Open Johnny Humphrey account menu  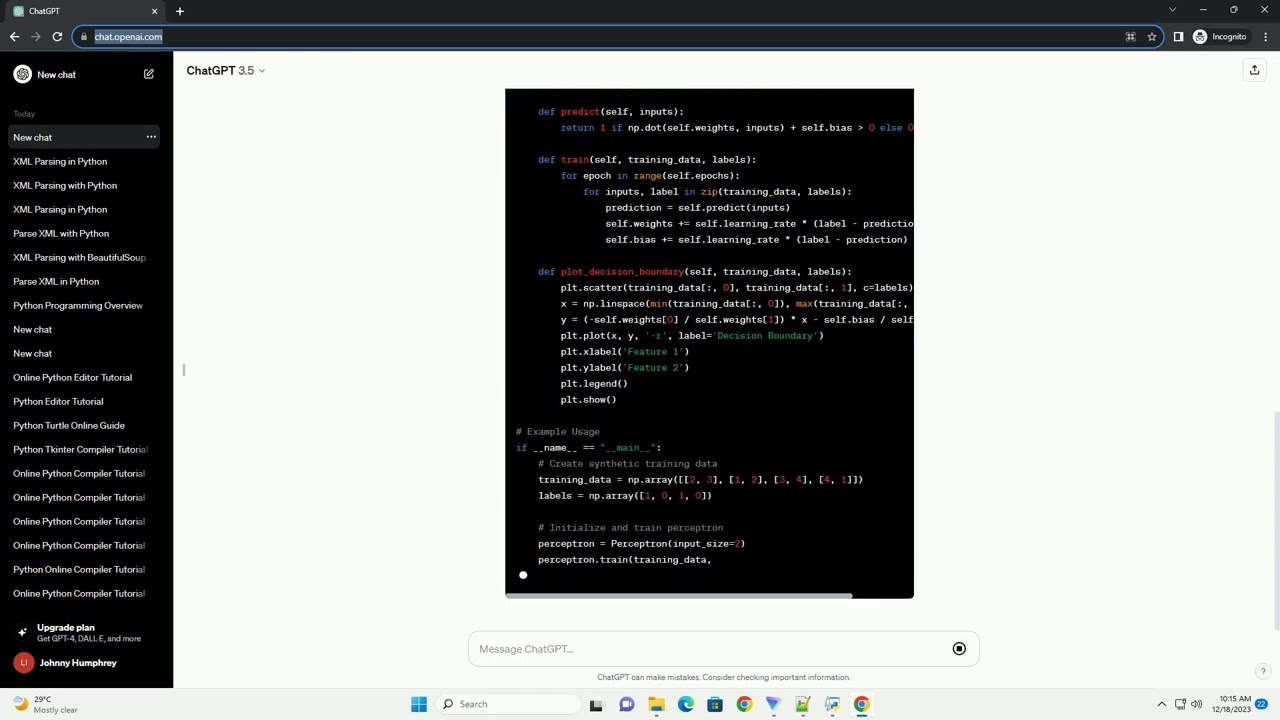(x=86, y=663)
